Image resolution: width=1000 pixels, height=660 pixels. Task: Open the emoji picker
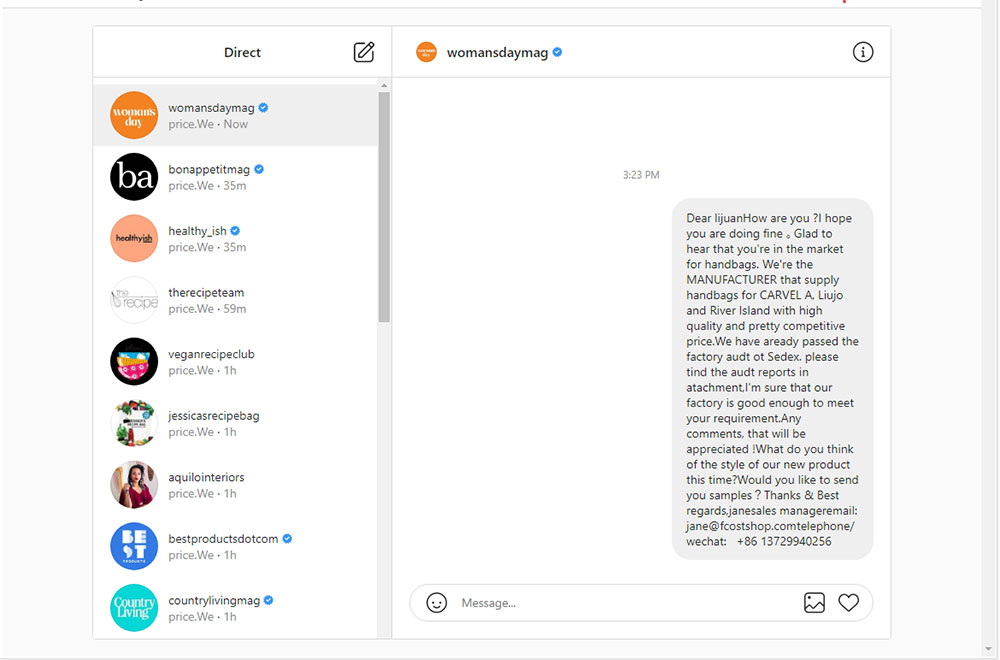point(436,603)
